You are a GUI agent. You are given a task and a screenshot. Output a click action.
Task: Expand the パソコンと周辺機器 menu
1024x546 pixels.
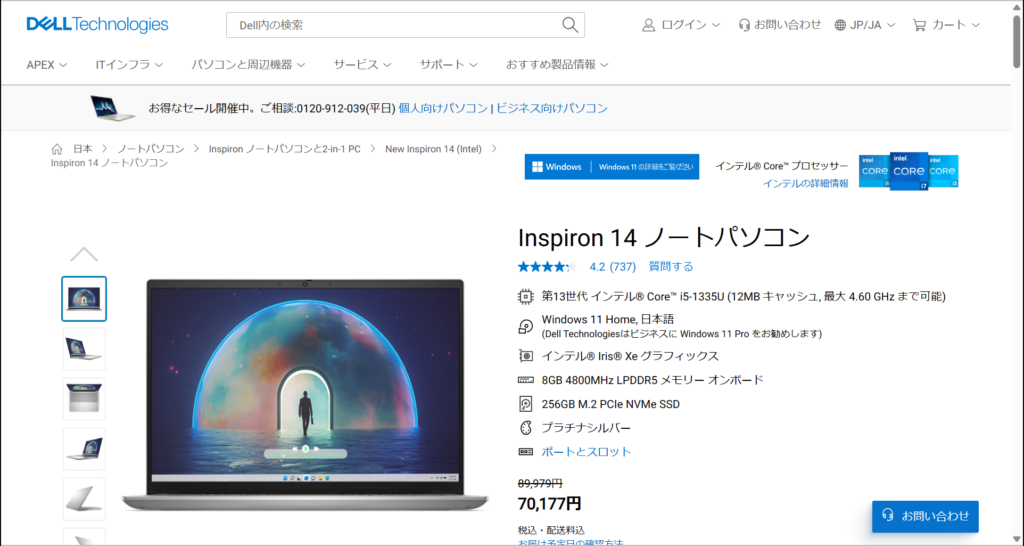pyautogui.click(x=248, y=65)
